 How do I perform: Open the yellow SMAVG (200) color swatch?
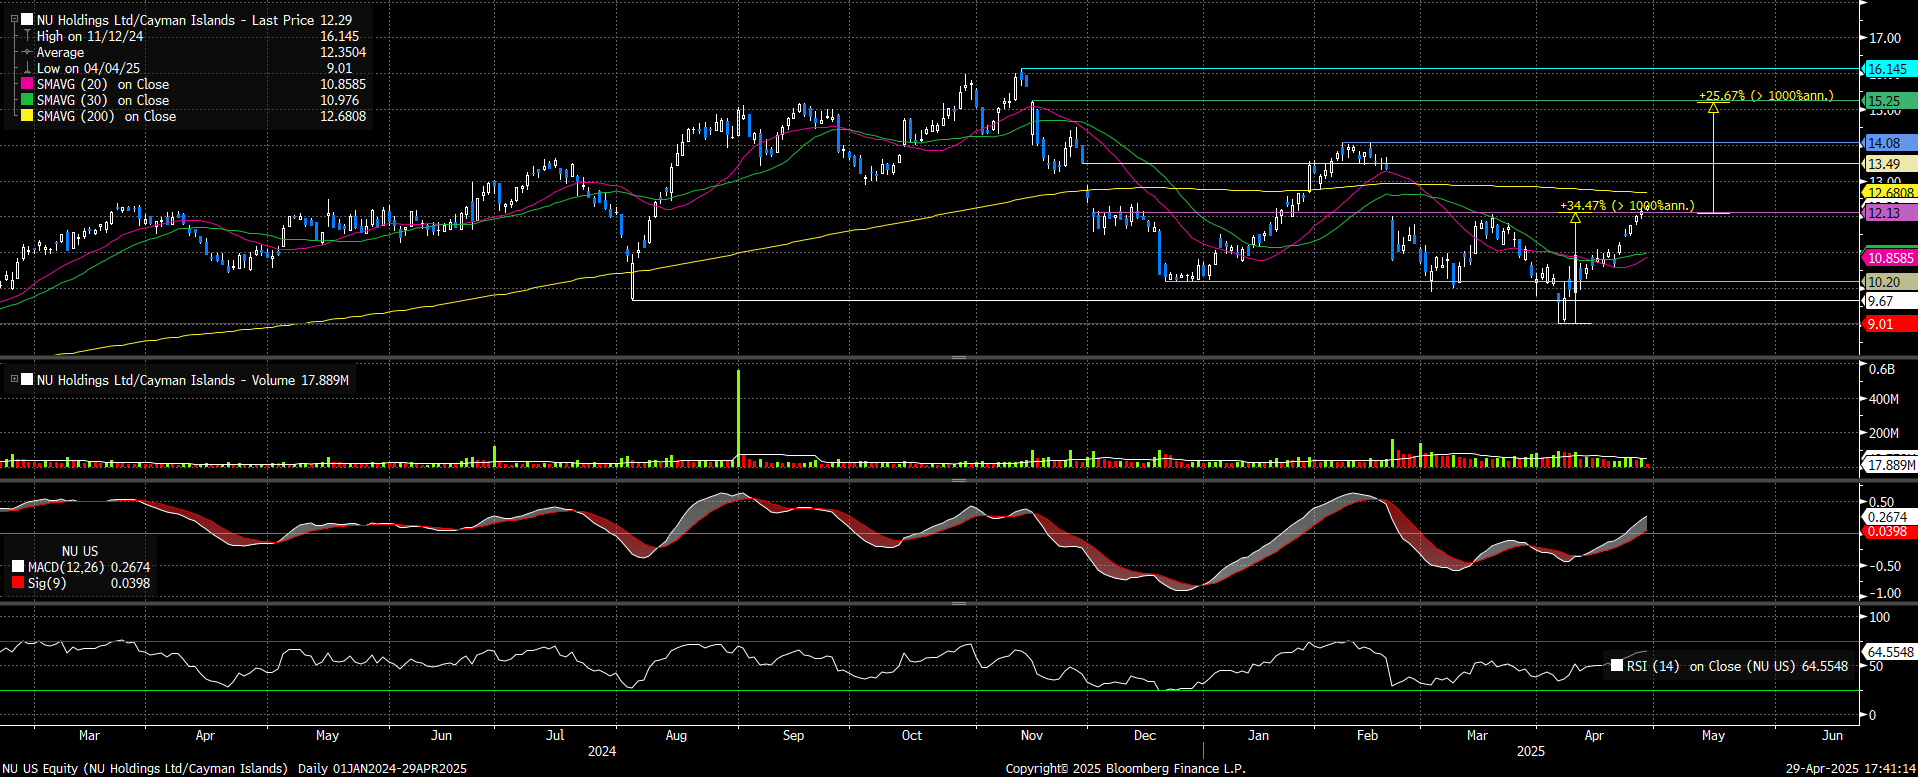[27, 116]
